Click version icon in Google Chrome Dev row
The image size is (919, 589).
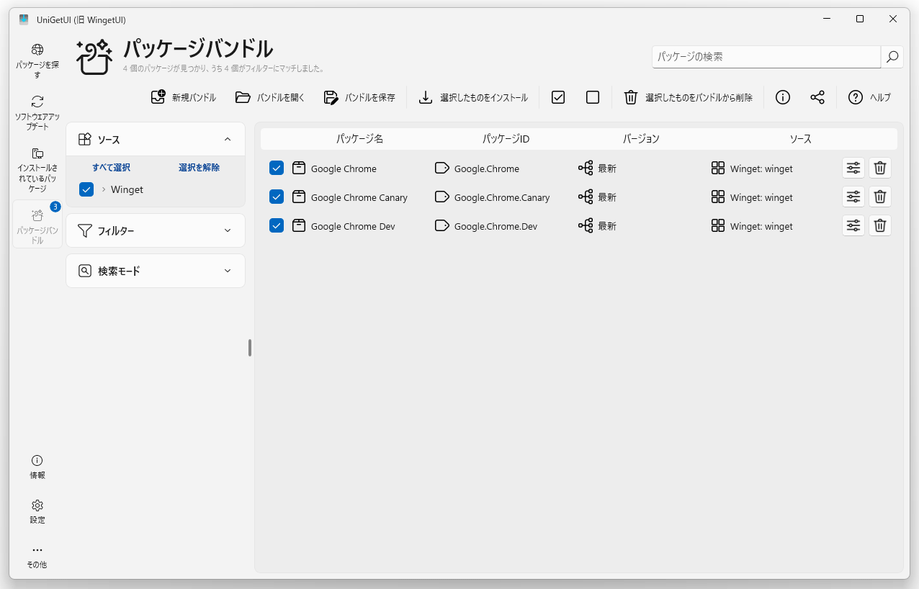[586, 226]
